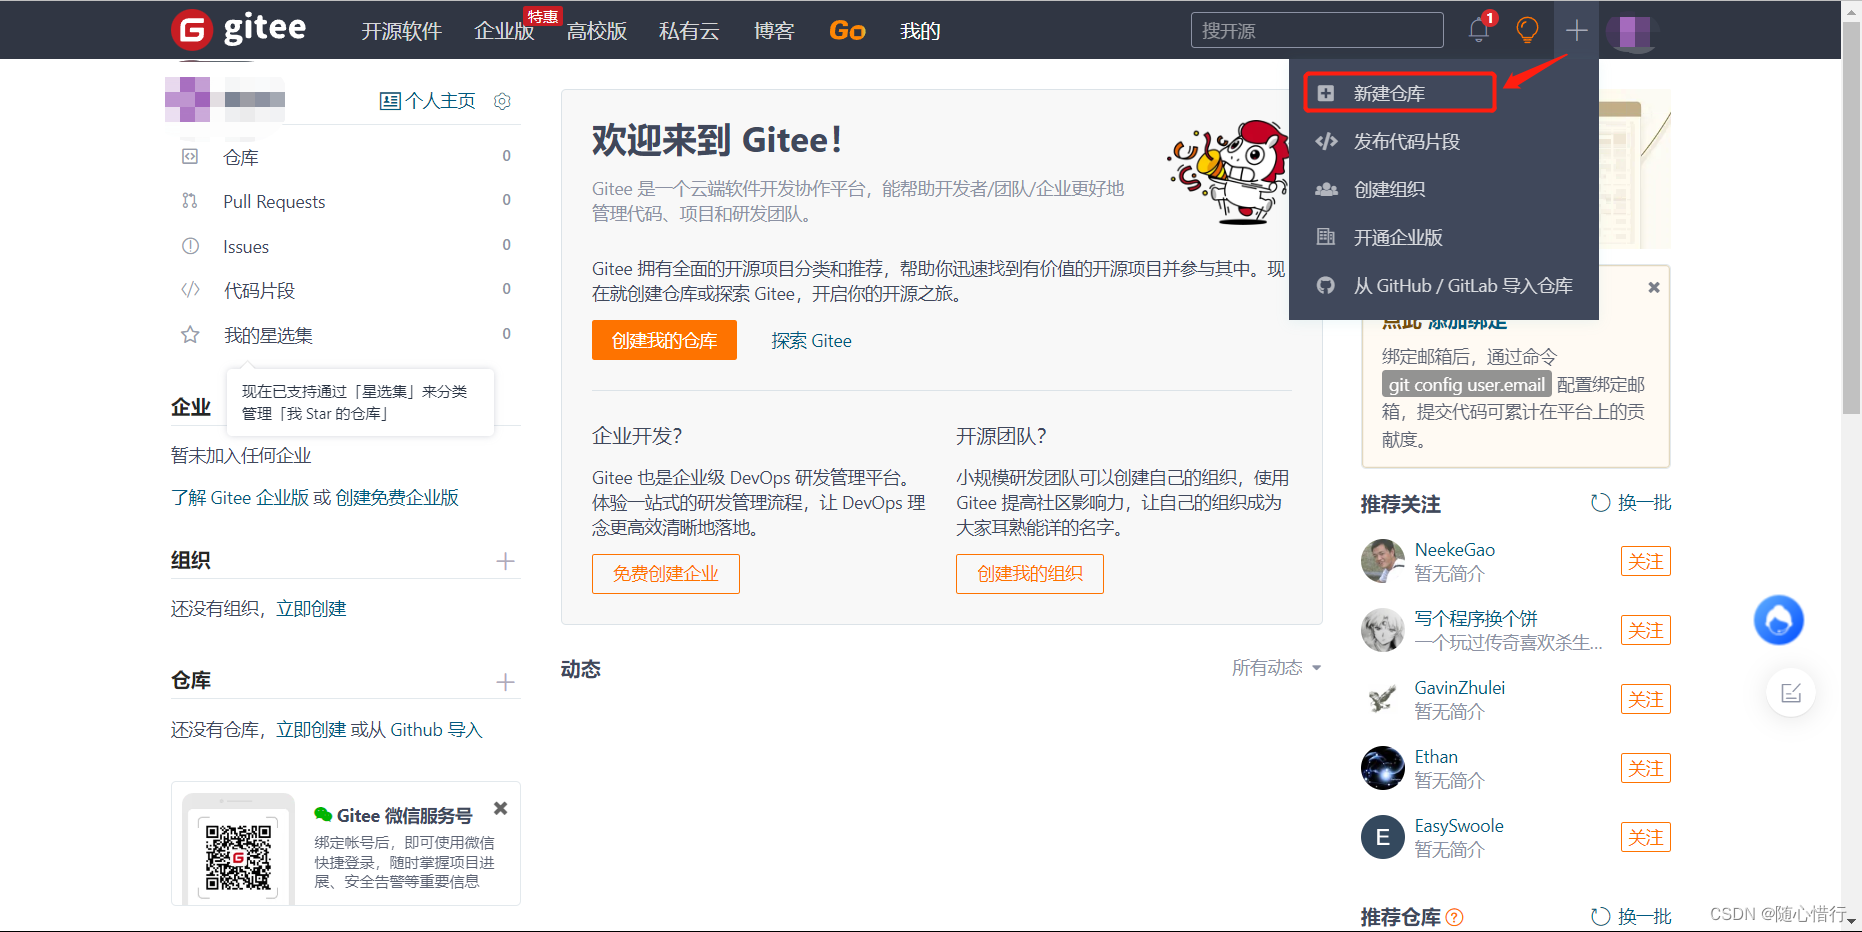Click the Pull Requests sidebar icon

coord(190,201)
